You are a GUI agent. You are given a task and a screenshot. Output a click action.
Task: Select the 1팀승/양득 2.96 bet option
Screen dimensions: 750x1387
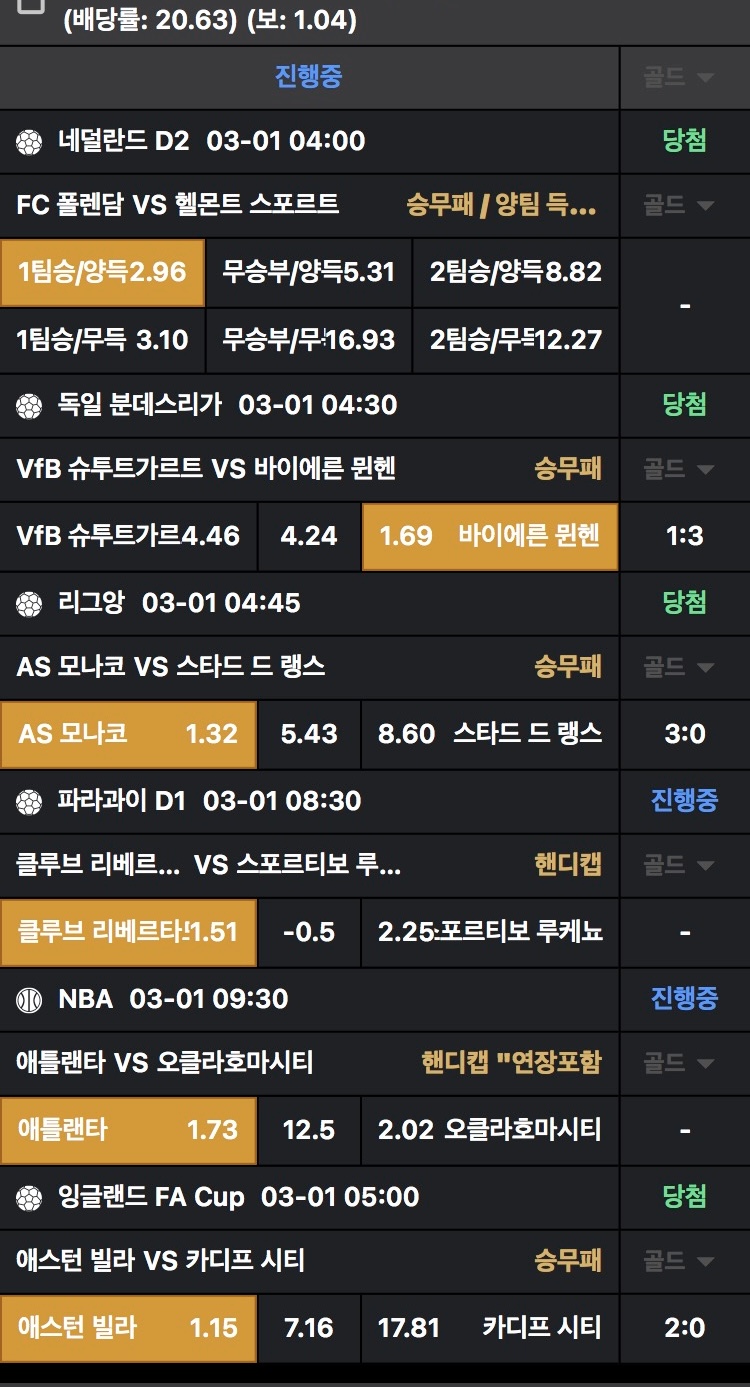click(102, 272)
